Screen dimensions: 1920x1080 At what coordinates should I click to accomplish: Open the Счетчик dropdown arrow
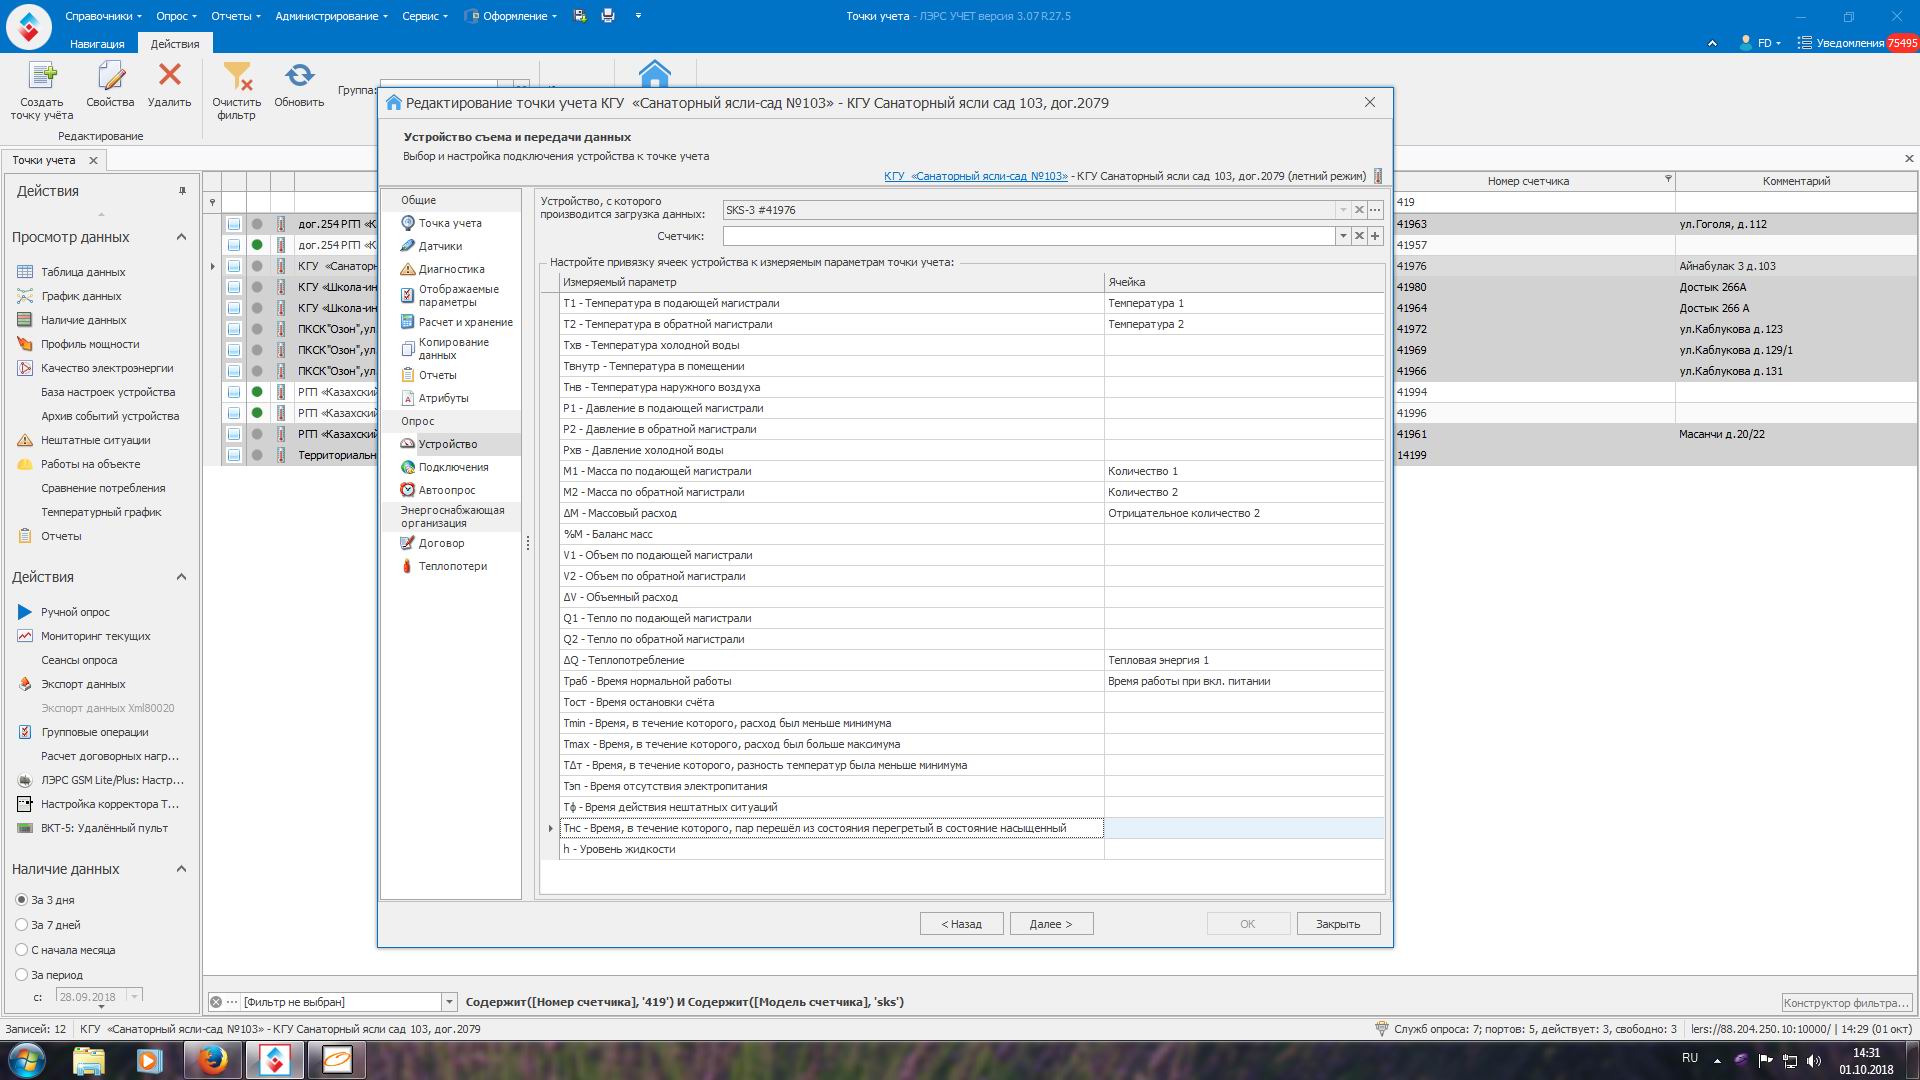pyautogui.click(x=1343, y=236)
